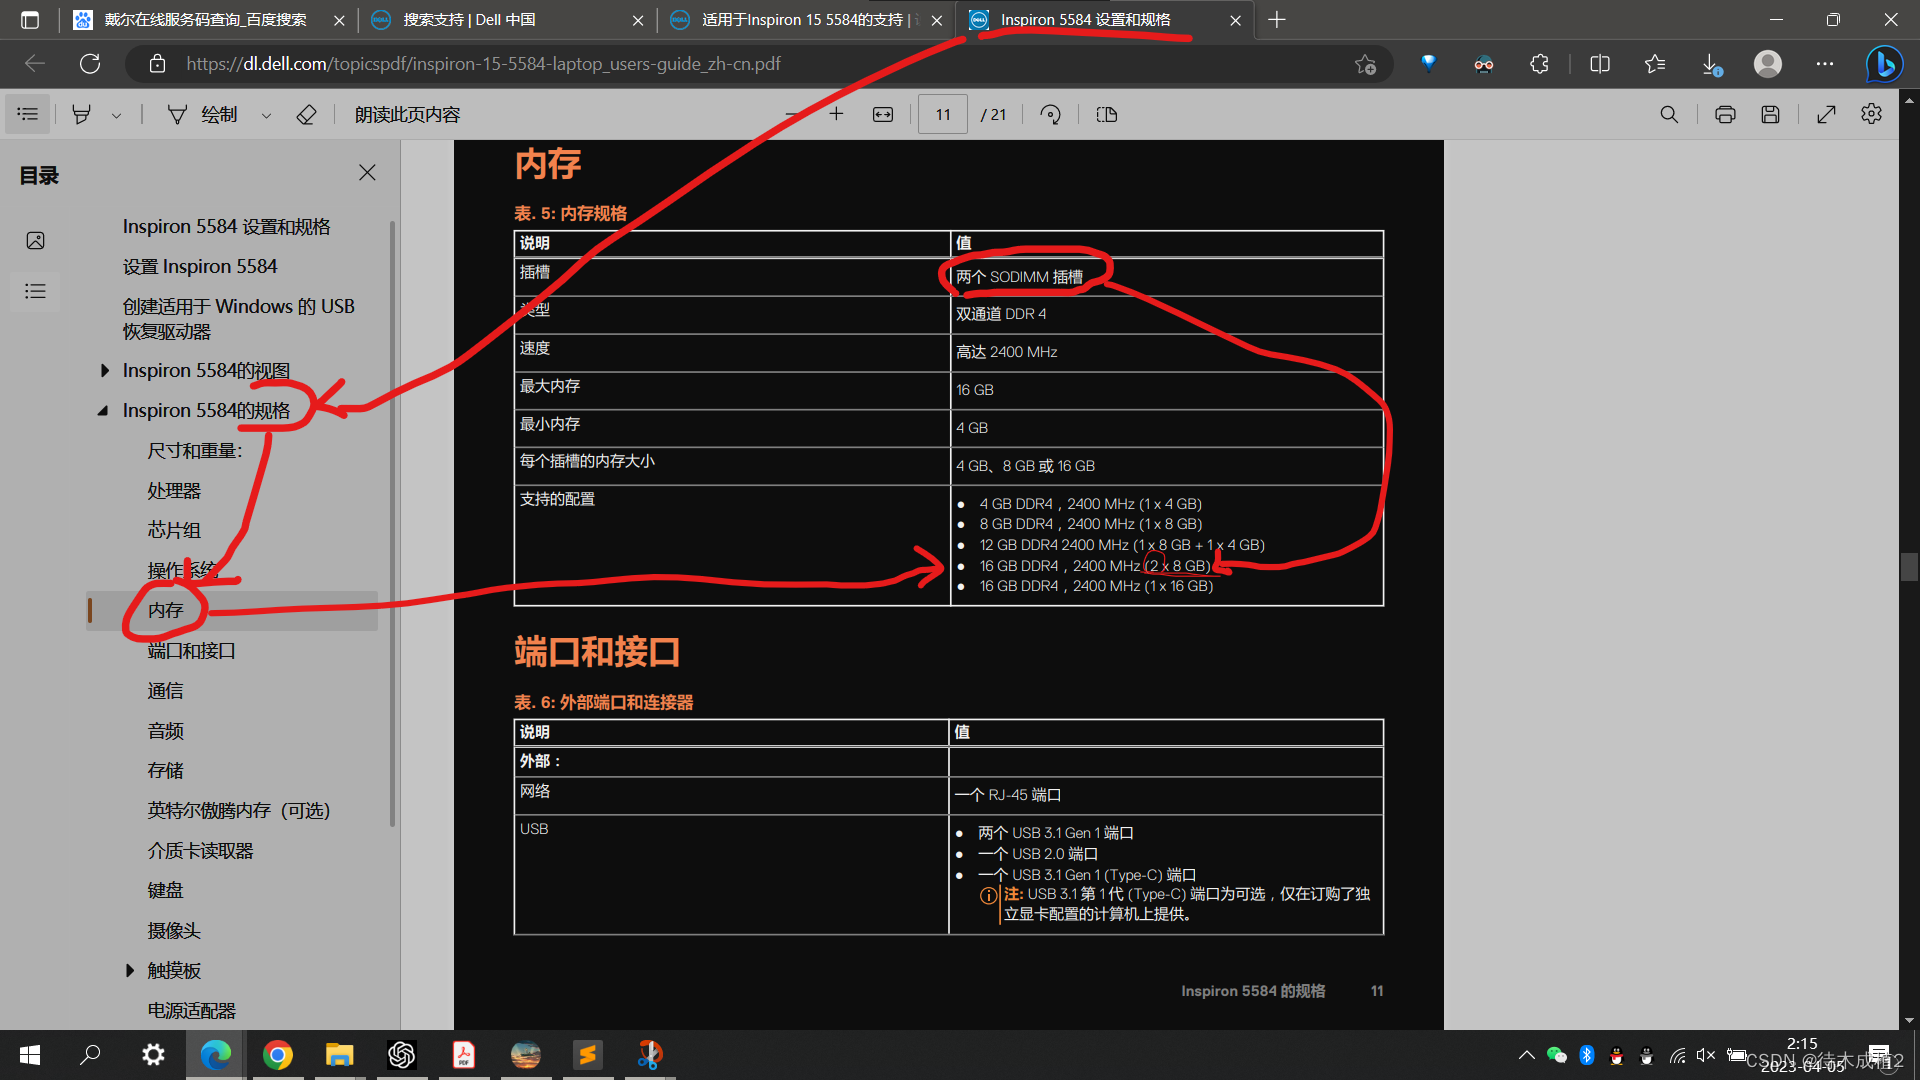The image size is (1920, 1080).
Task: Print the PDF document
Action: [x=1725, y=114]
